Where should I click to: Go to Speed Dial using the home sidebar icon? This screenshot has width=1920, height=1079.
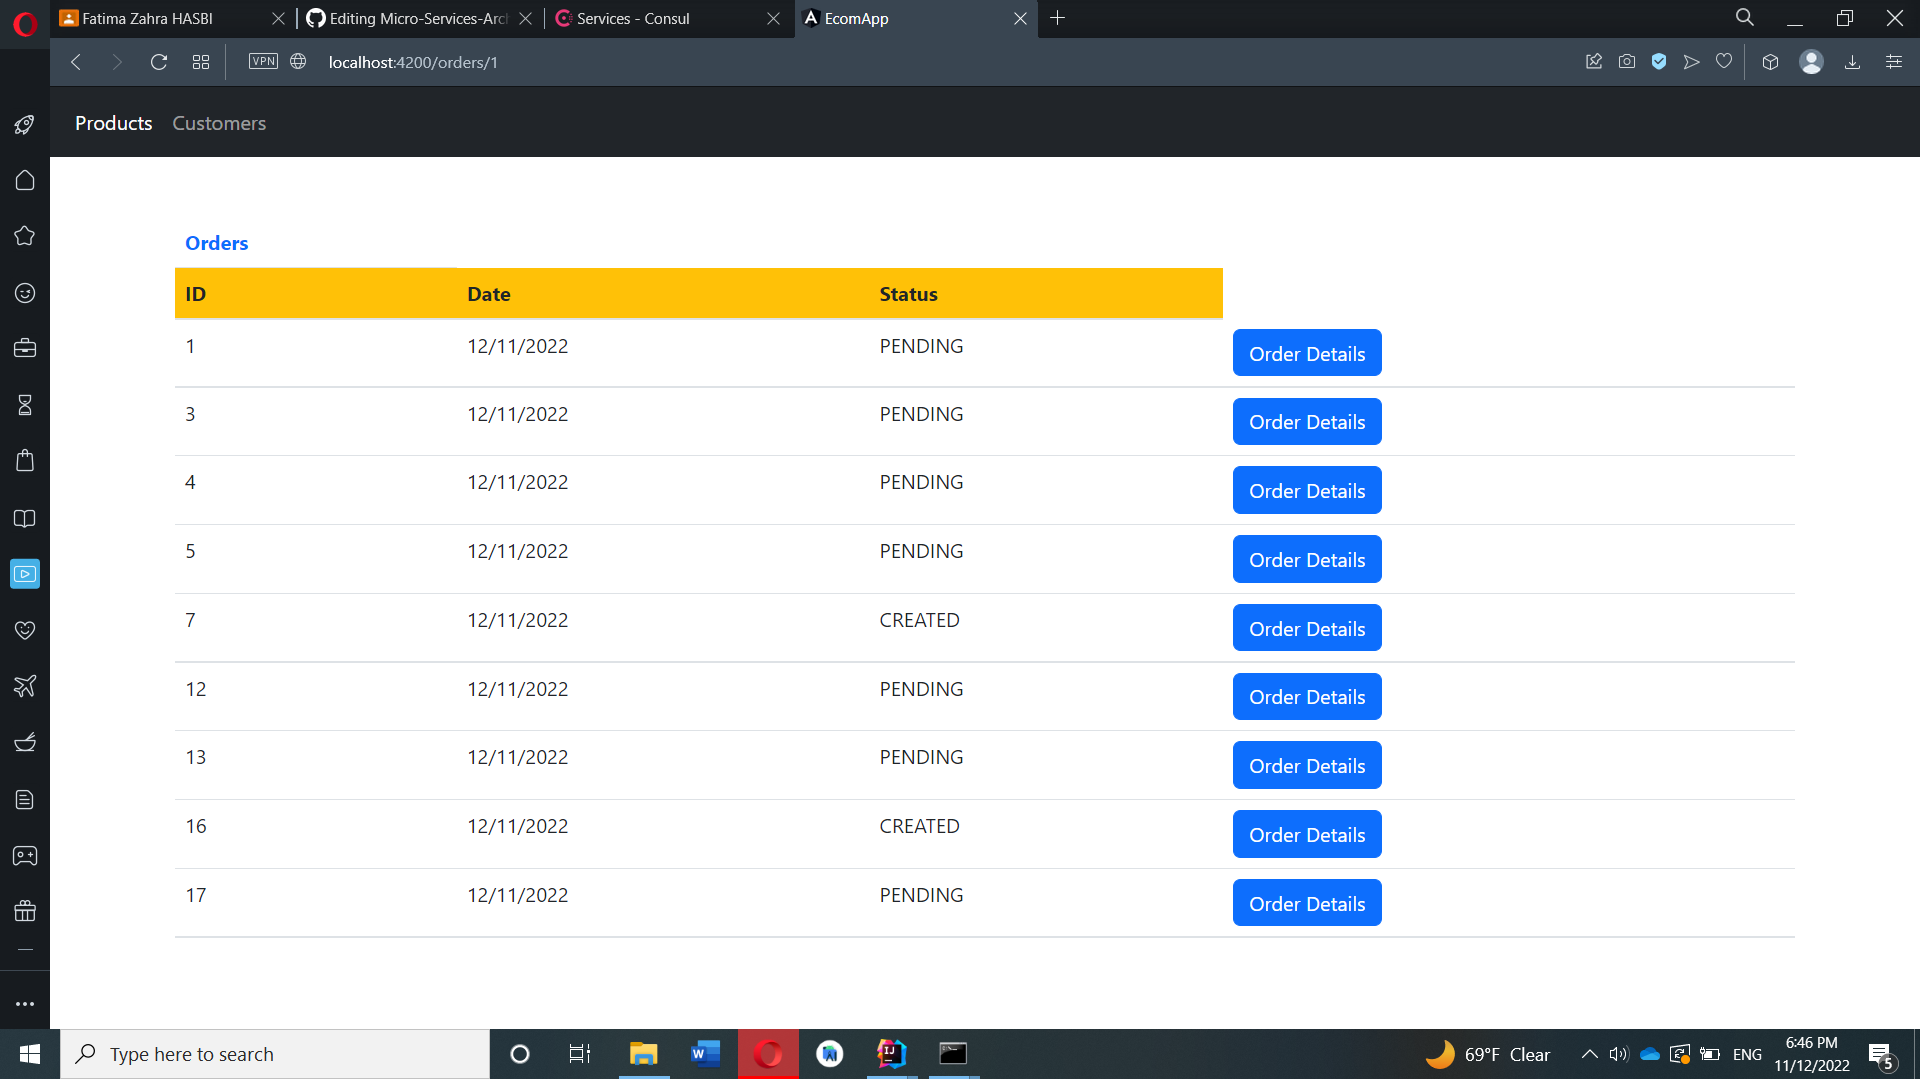click(25, 180)
